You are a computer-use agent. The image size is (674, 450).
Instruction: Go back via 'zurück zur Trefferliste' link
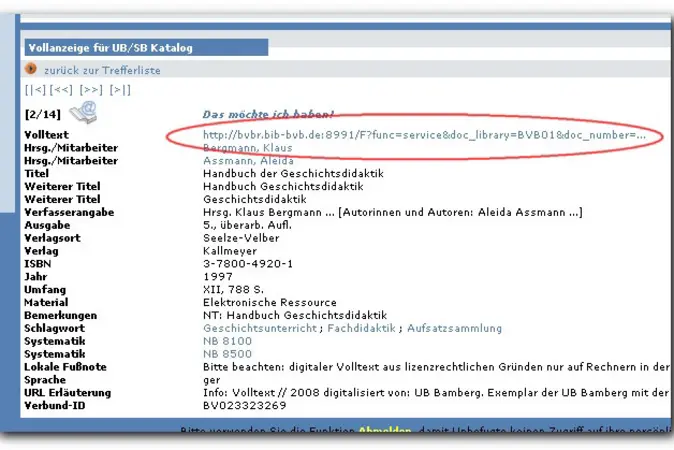(x=102, y=70)
